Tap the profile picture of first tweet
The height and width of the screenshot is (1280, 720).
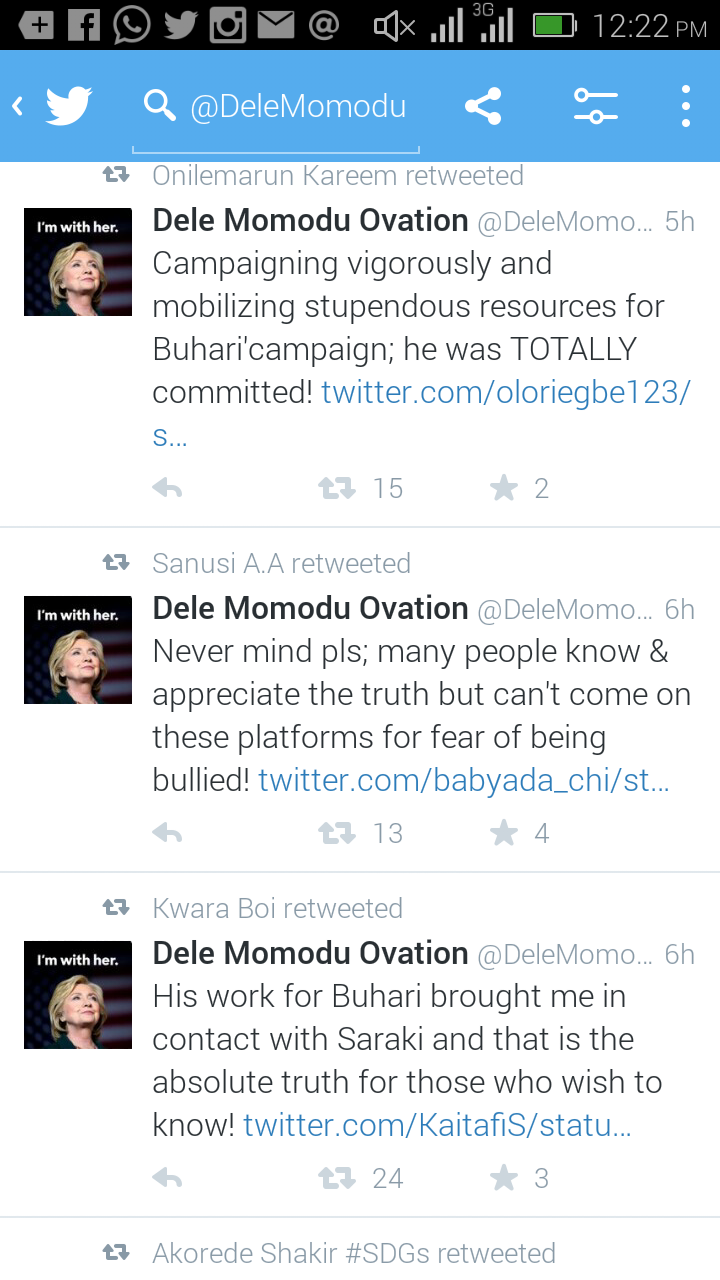coord(78,262)
